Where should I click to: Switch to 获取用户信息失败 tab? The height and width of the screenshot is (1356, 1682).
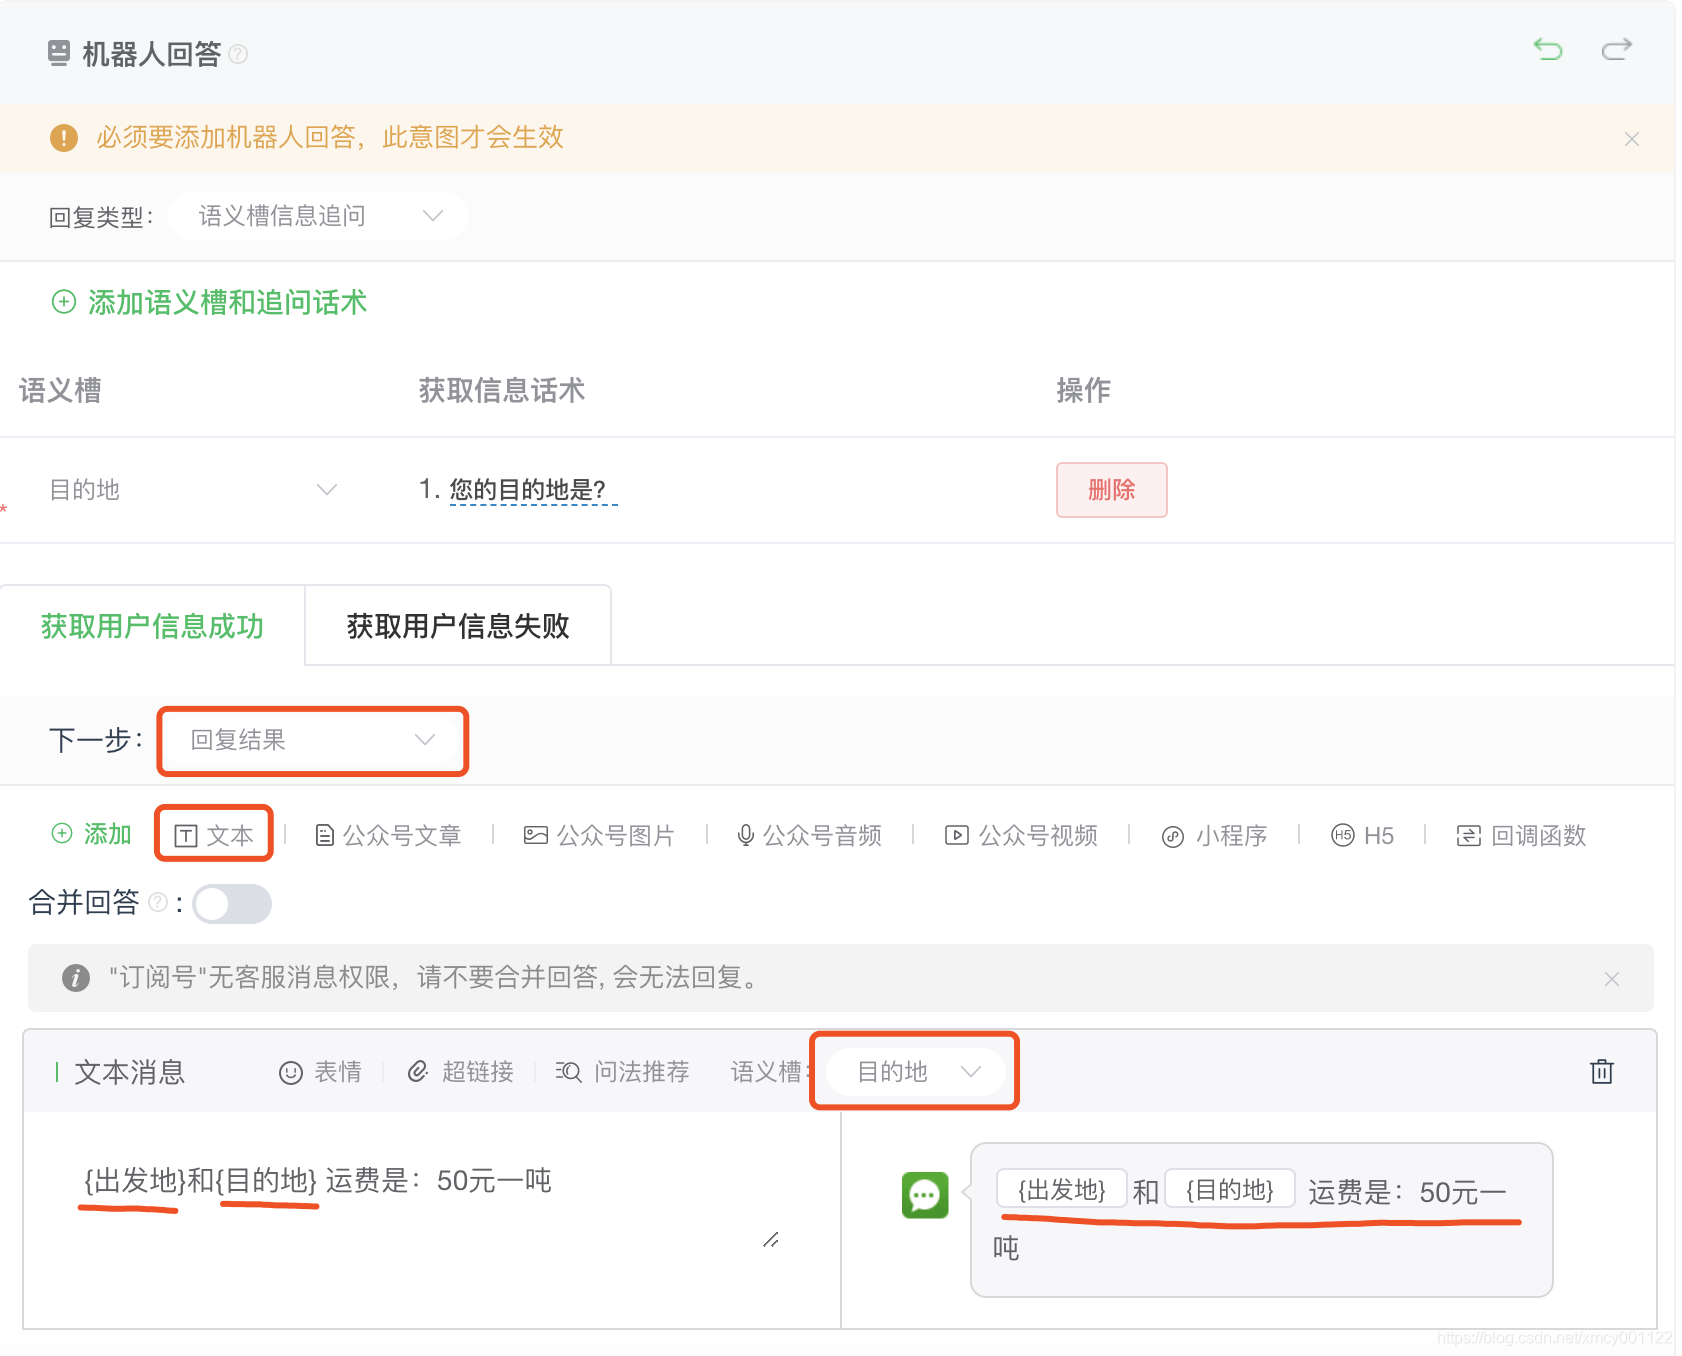[x=458, y=626]
